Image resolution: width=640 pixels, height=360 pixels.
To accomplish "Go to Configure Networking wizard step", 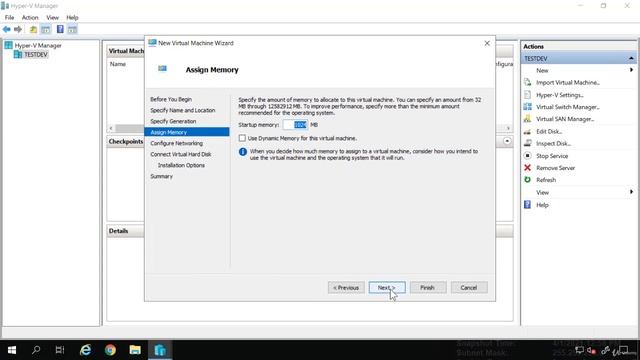I will pos(176,143).
